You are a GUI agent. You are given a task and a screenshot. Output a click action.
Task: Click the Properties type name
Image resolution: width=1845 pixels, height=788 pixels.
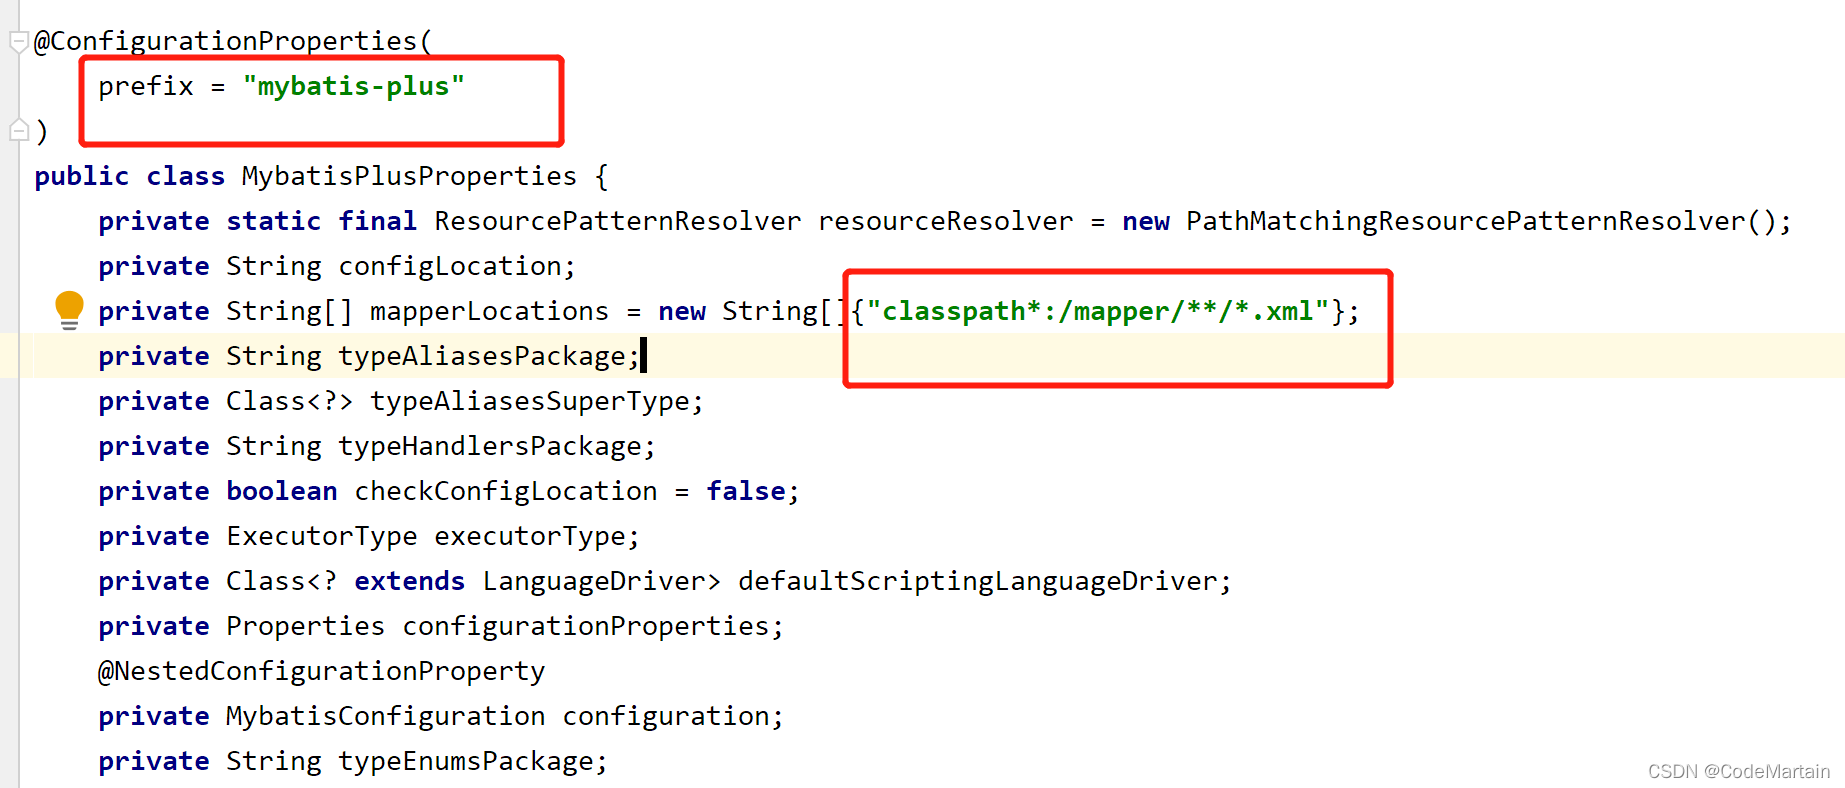tap(306, 626)
